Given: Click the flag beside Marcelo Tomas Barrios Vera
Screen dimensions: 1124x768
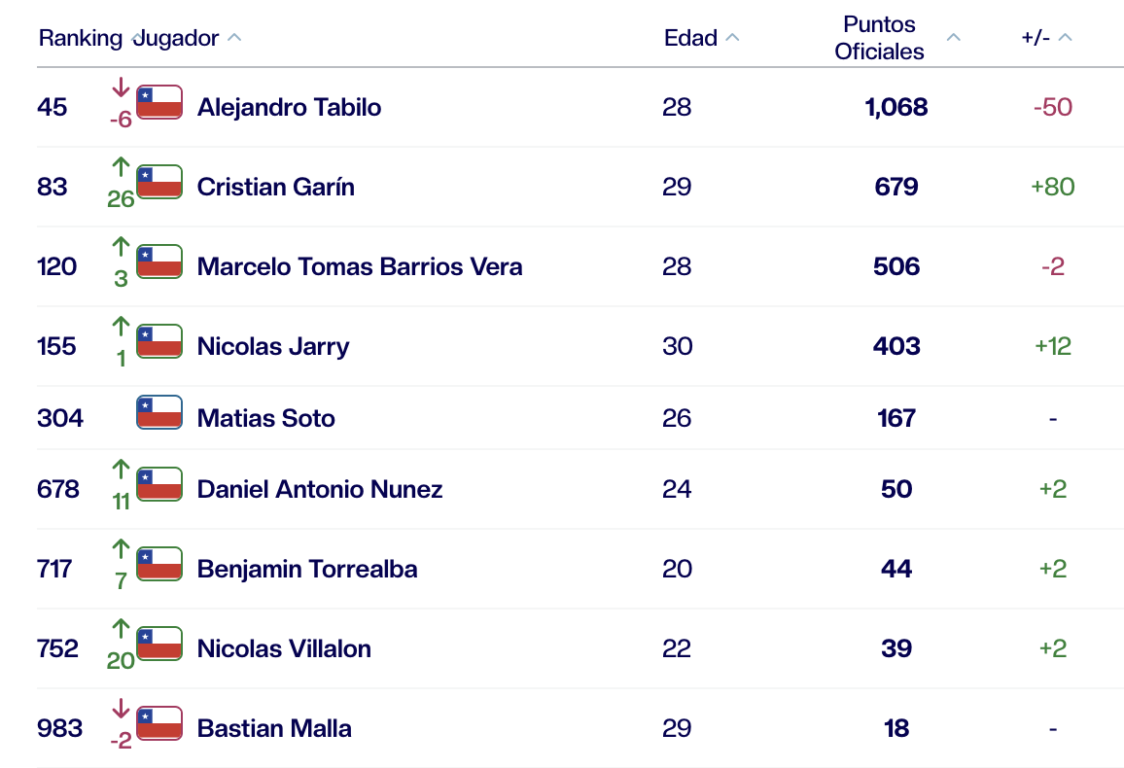Looking at the screenshot, I should coord(159,262).
